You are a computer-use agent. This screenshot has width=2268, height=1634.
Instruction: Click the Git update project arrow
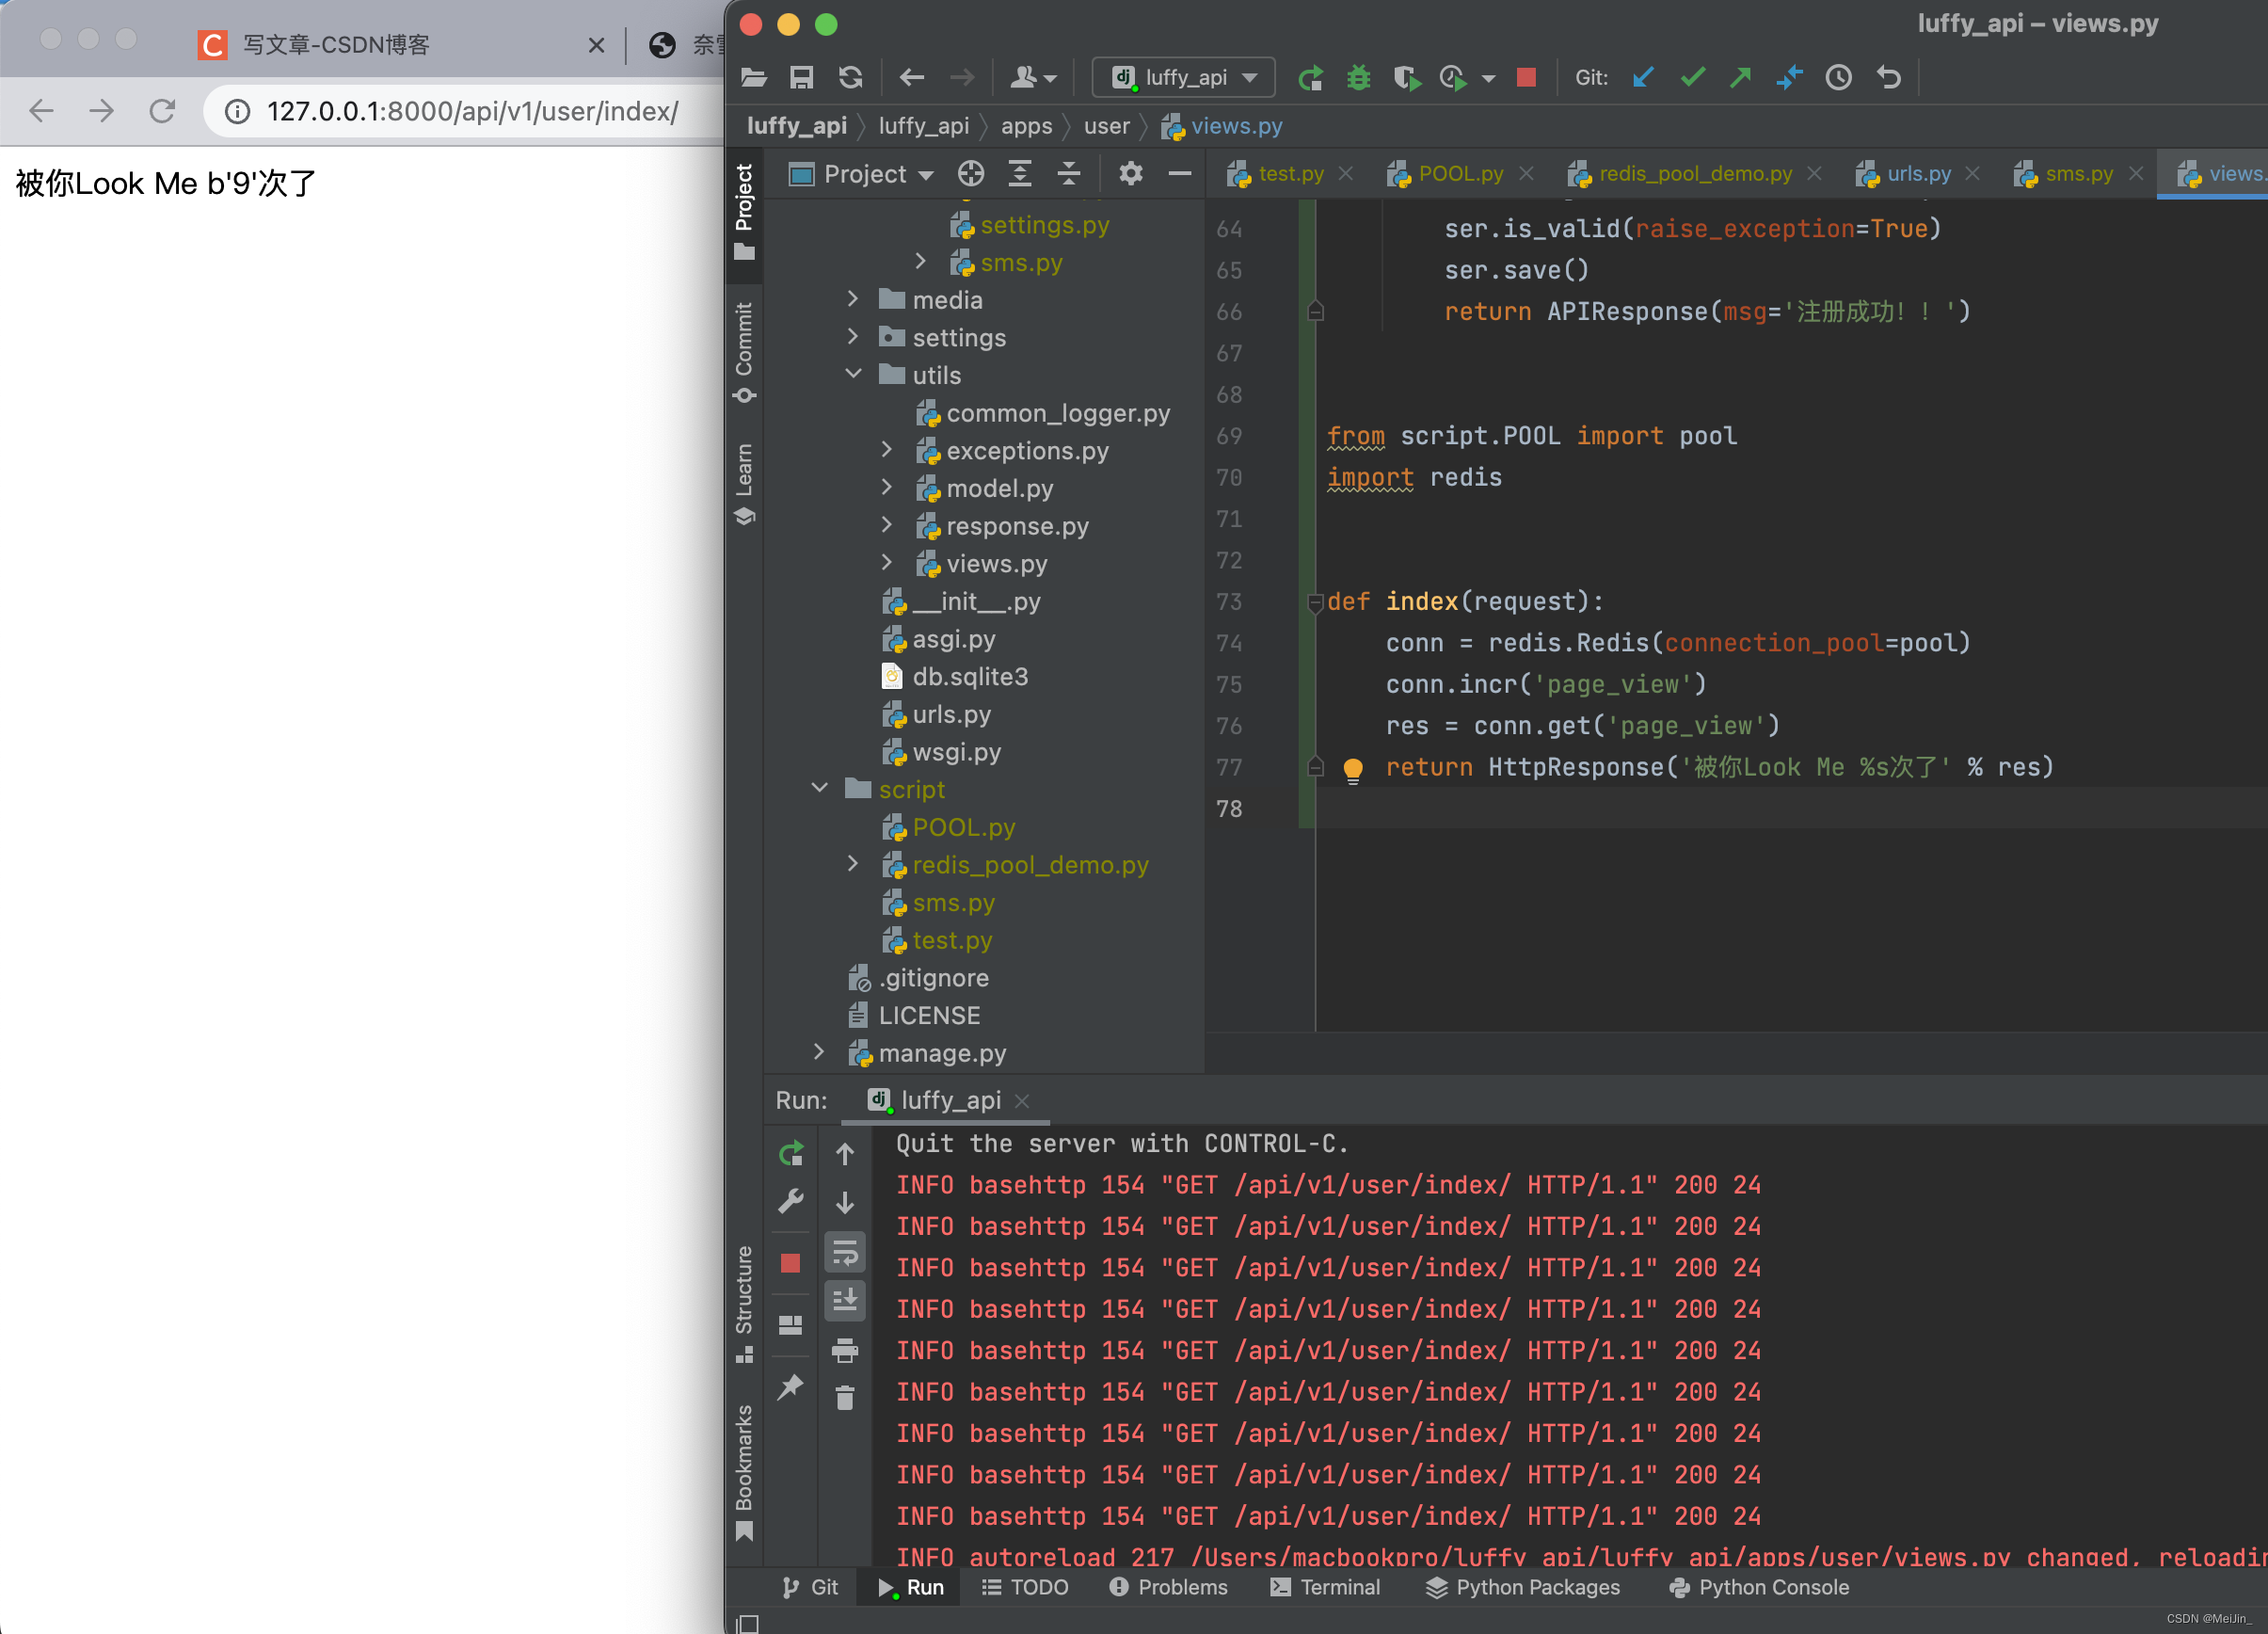tap(1642, 77)
